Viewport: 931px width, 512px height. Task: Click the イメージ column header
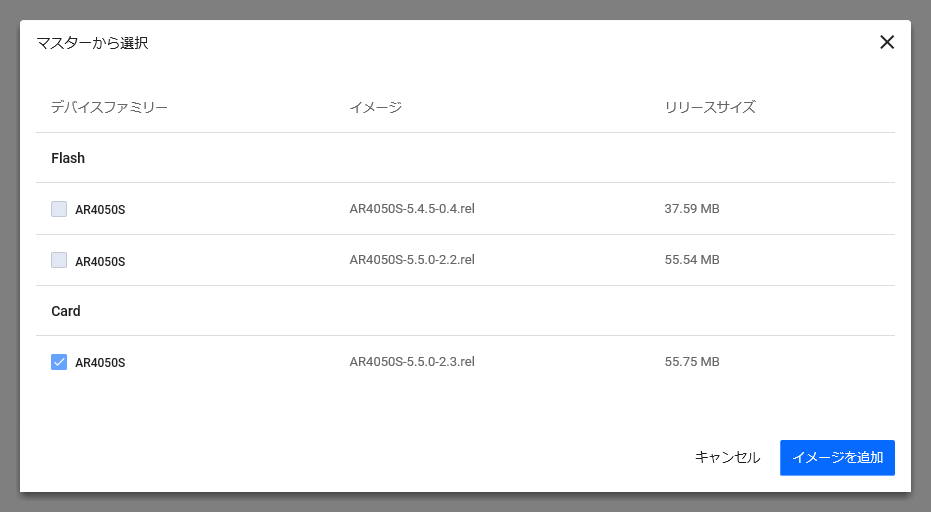tap(375, 107)
